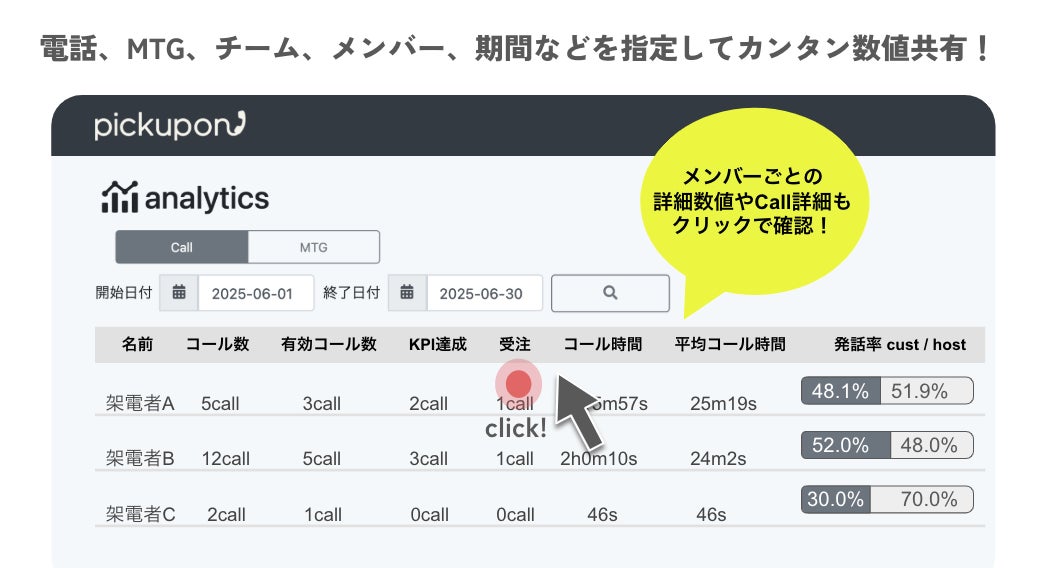Sort by the コール数 column header
The width and height of the screenshot is (1038, 568).
point(217,344)
